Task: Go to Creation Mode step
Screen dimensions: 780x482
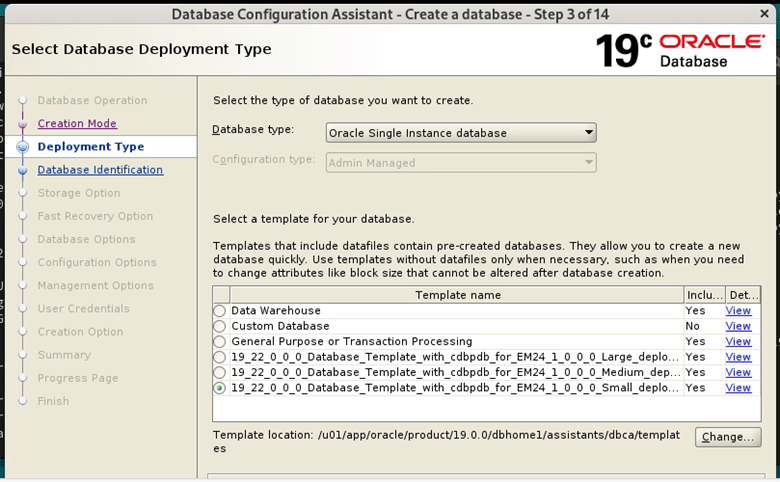Action: point(77,124)
